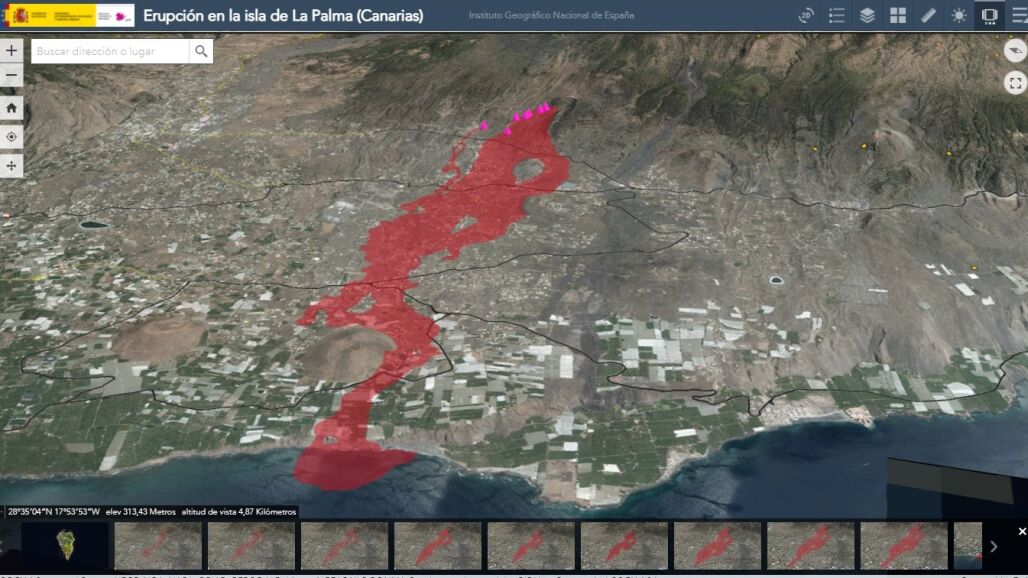Open the daylight sun settings
Screen dimensions: 1028x578
click(x=959, y=16)
